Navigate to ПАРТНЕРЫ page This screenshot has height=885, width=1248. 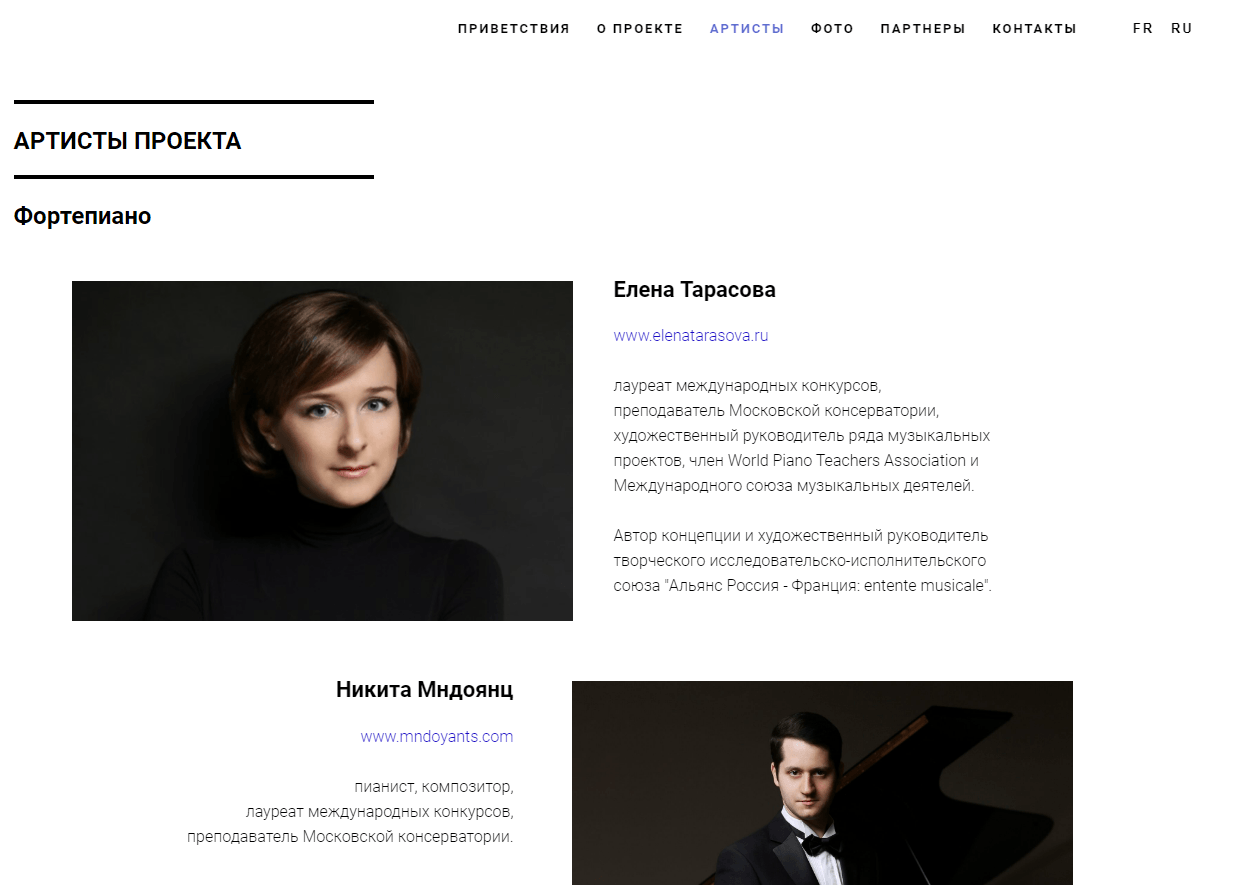pos(923,29)
